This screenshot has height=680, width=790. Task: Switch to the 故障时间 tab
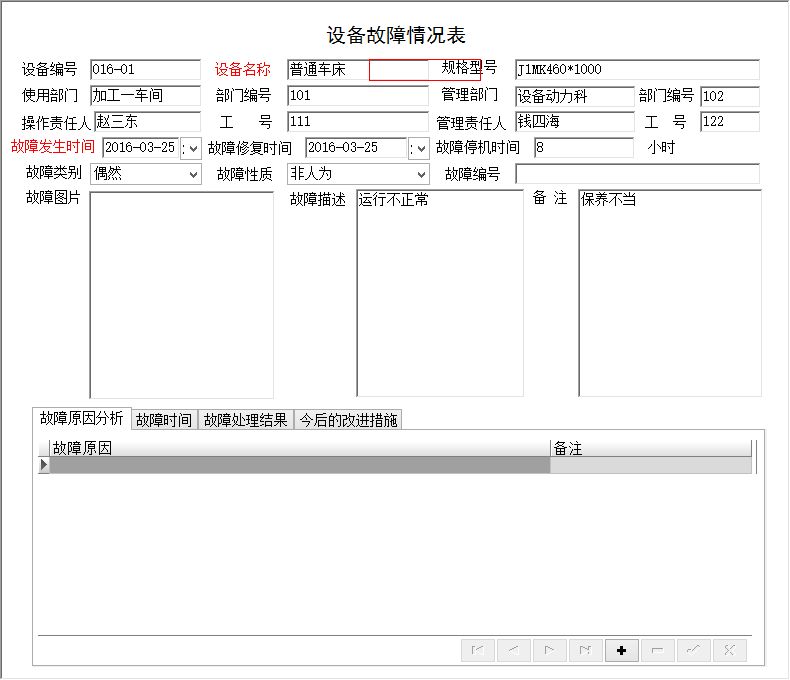point(164,420)
